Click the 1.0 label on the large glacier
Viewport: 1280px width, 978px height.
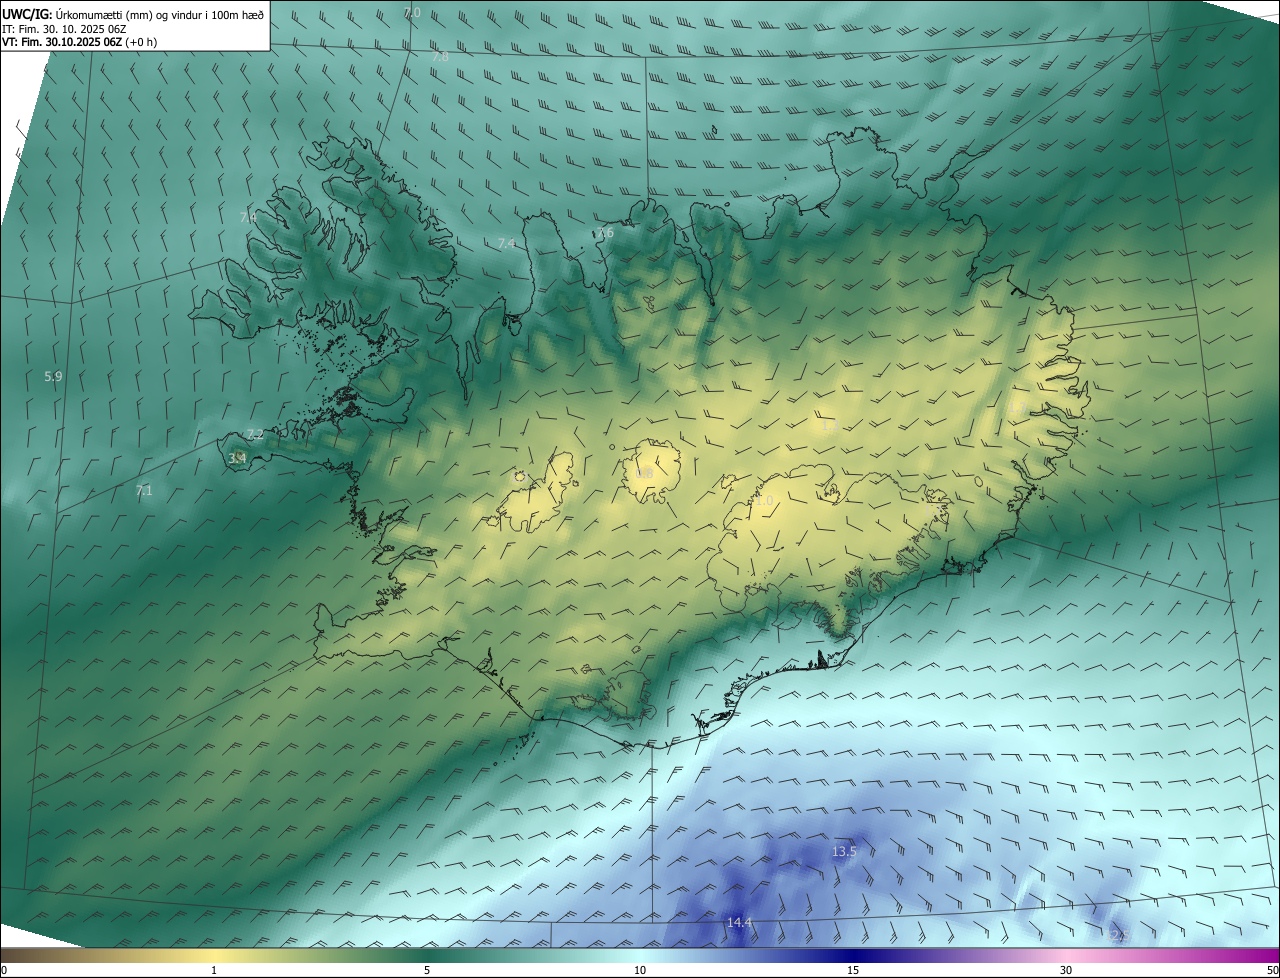point(765,500)
